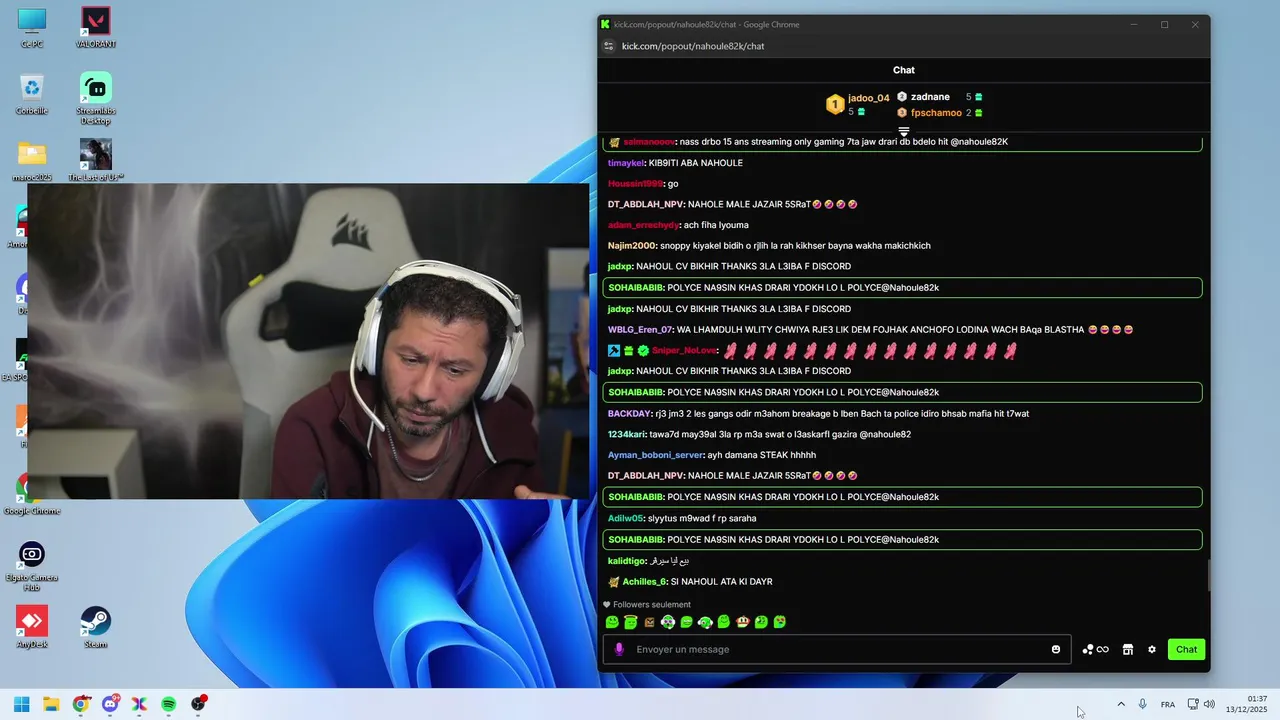1280x720 pixels.
Task: Open username 1234kari in chat
Action: 627,435
